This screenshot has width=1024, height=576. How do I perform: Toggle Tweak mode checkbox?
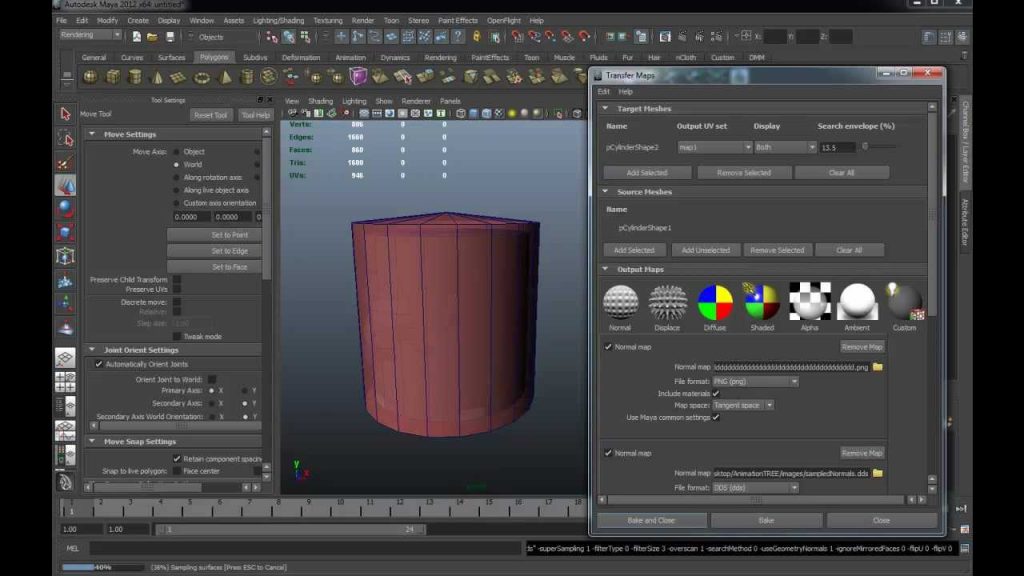tap(177, 336)
